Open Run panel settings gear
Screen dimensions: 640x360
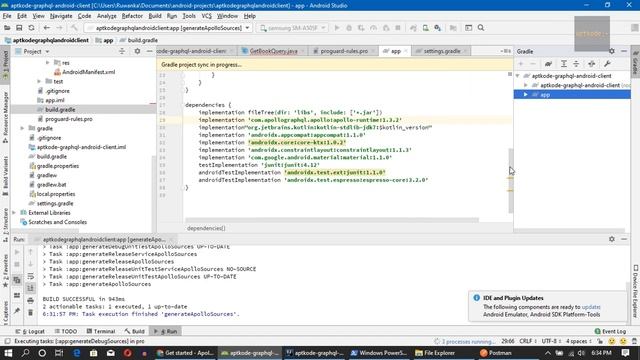611,239
